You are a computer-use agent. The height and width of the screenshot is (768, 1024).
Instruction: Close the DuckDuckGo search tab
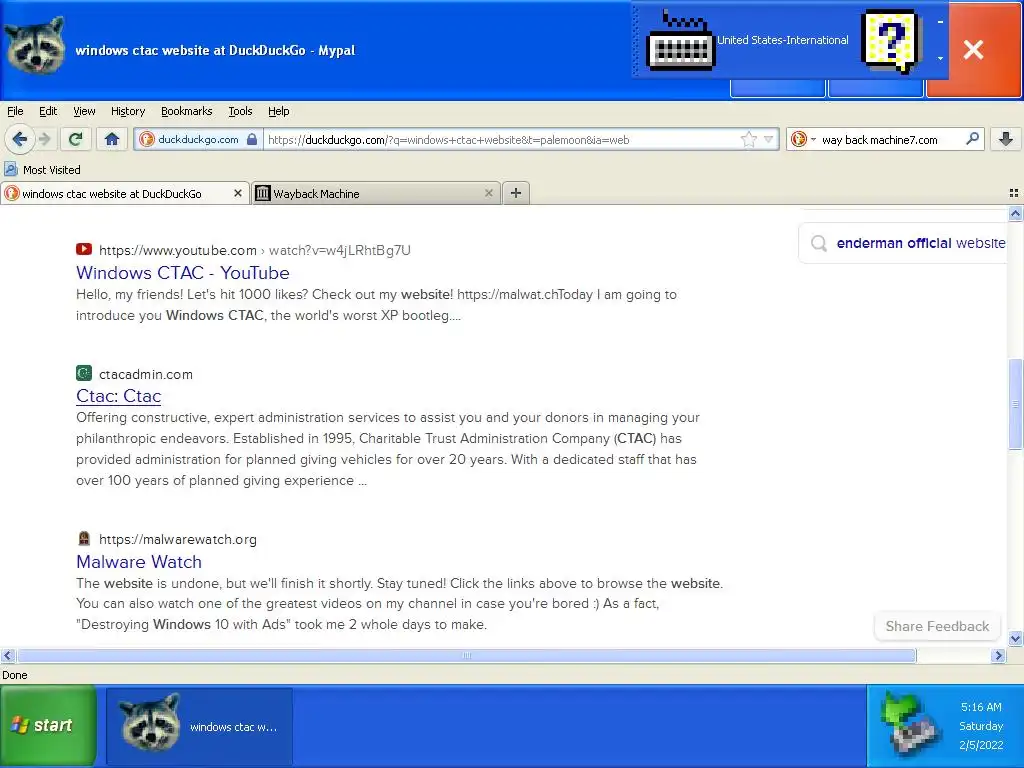(238, 193)
